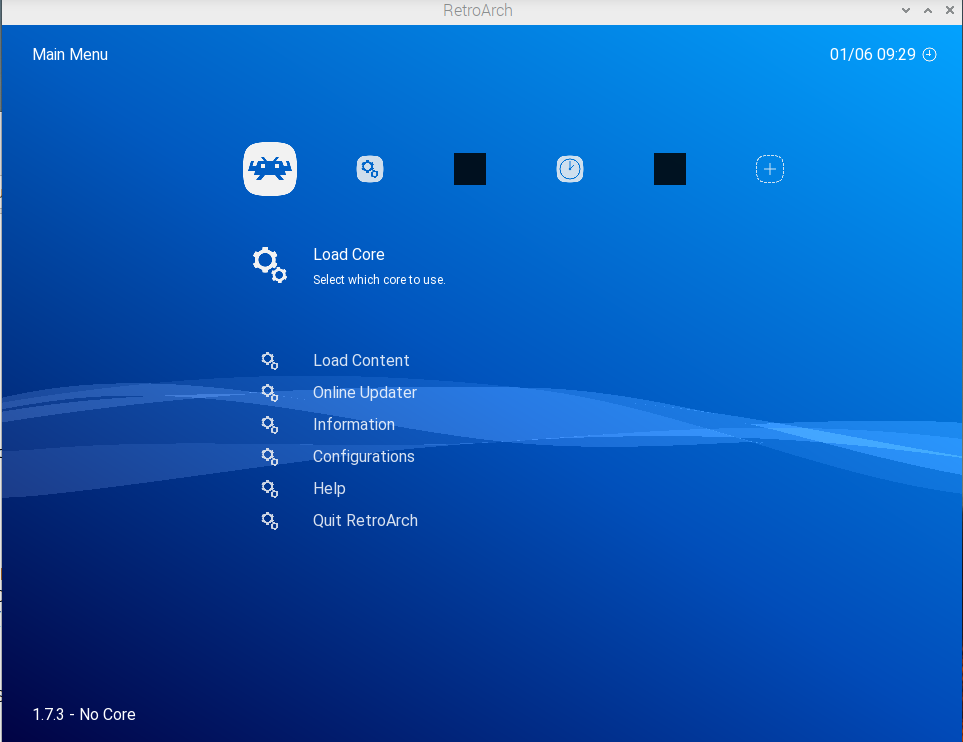Open the Load Content menu item
The image size is (963, 742).
click(x=361, y=361)
